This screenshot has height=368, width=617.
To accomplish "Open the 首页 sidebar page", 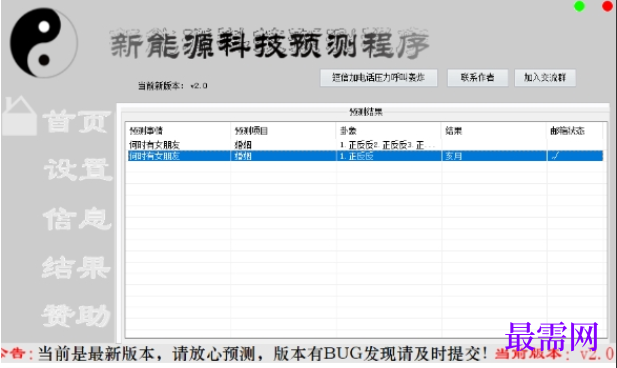I will point(76,121).
